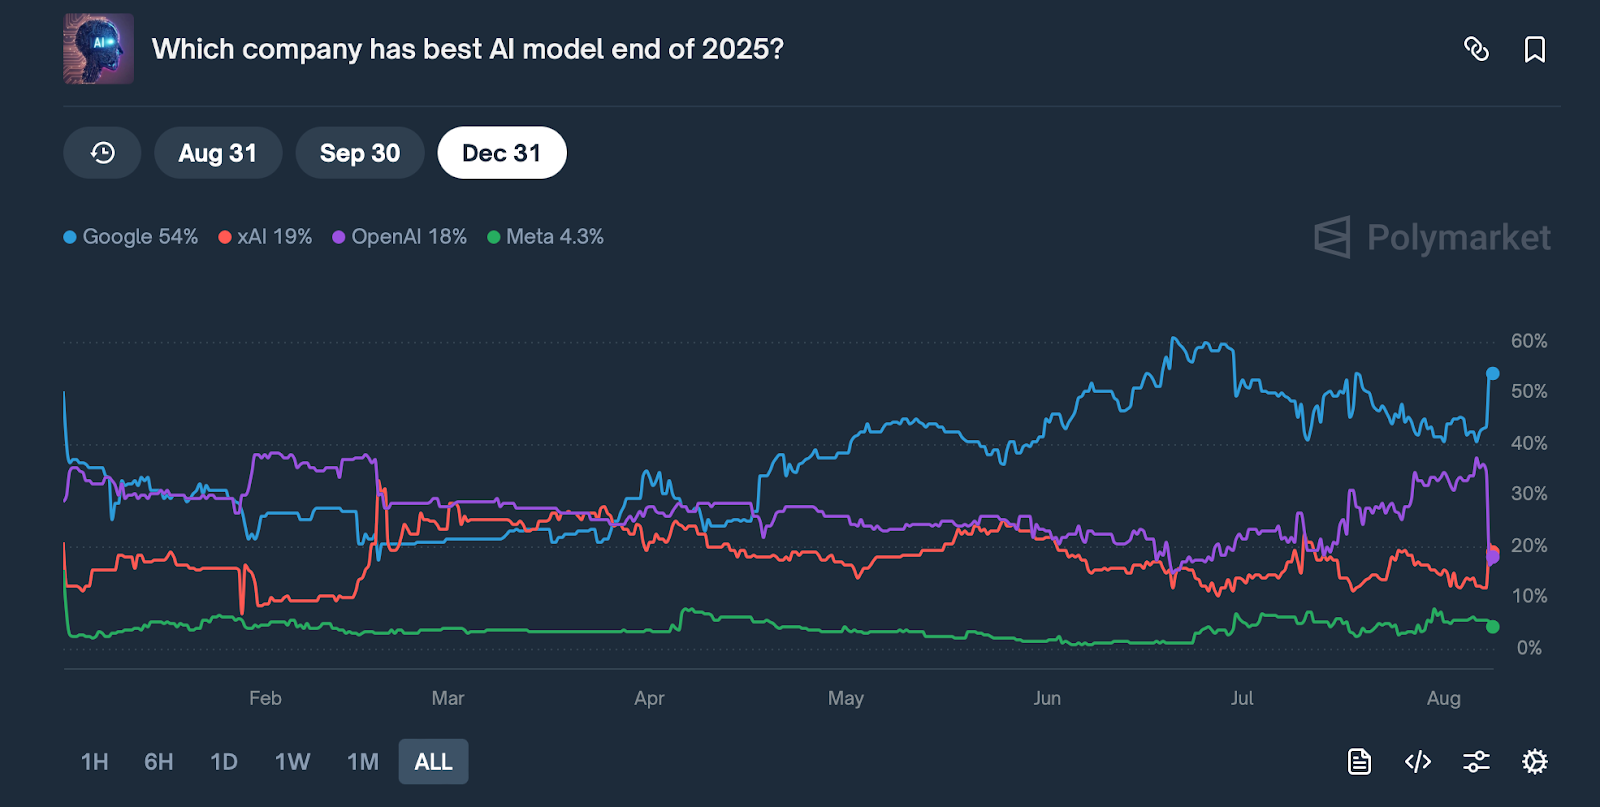The height and width of the screenshot is (807, 1600).
Task: Toggle the xAI 19% series visibility
Action: coord(264,237)
